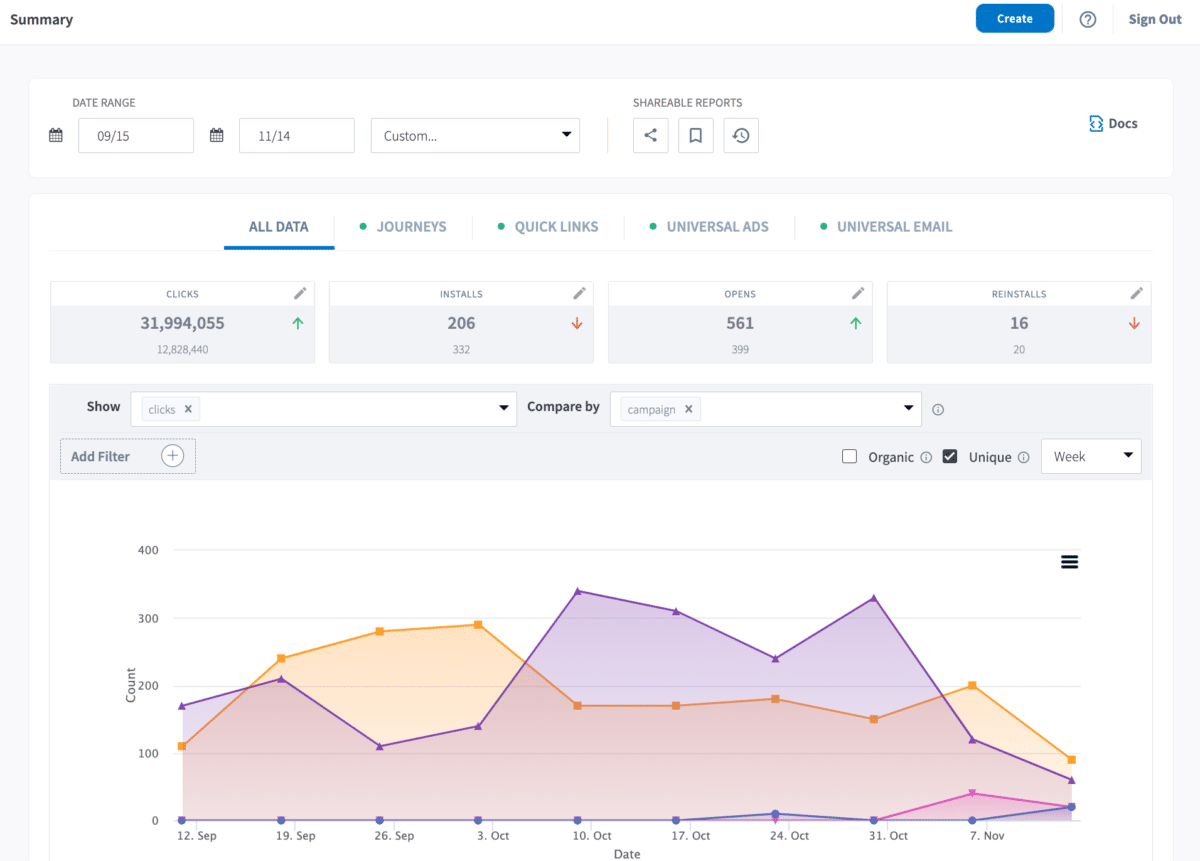Open the report history clock icon

point(740,135)
